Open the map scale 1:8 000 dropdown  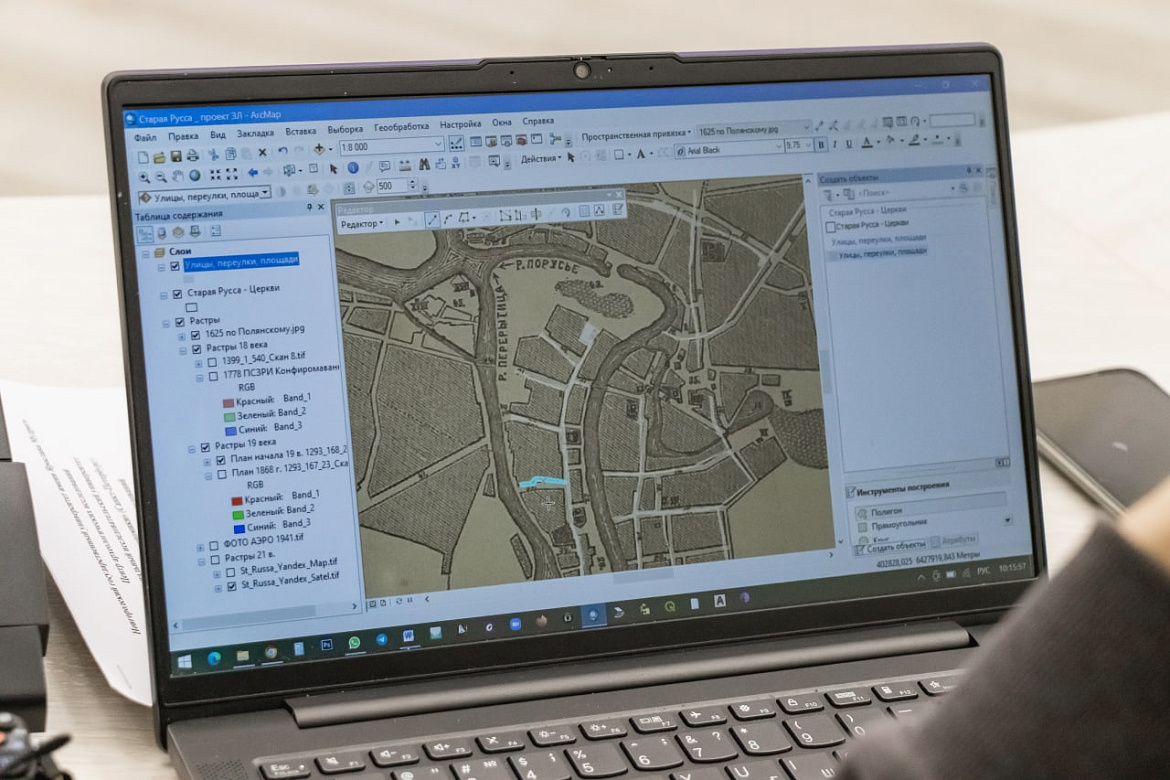click(x=437, y=145)
